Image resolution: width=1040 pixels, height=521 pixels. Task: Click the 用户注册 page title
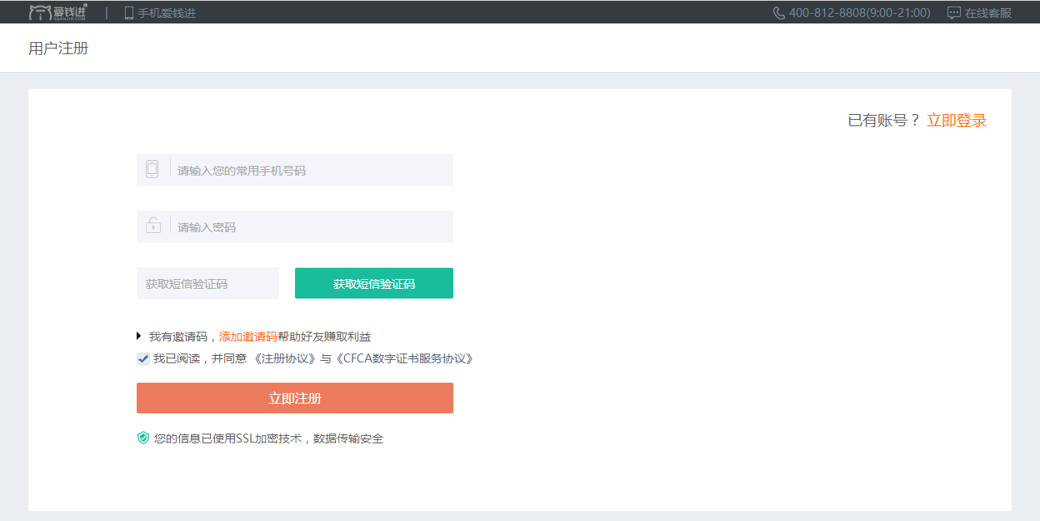58,48
